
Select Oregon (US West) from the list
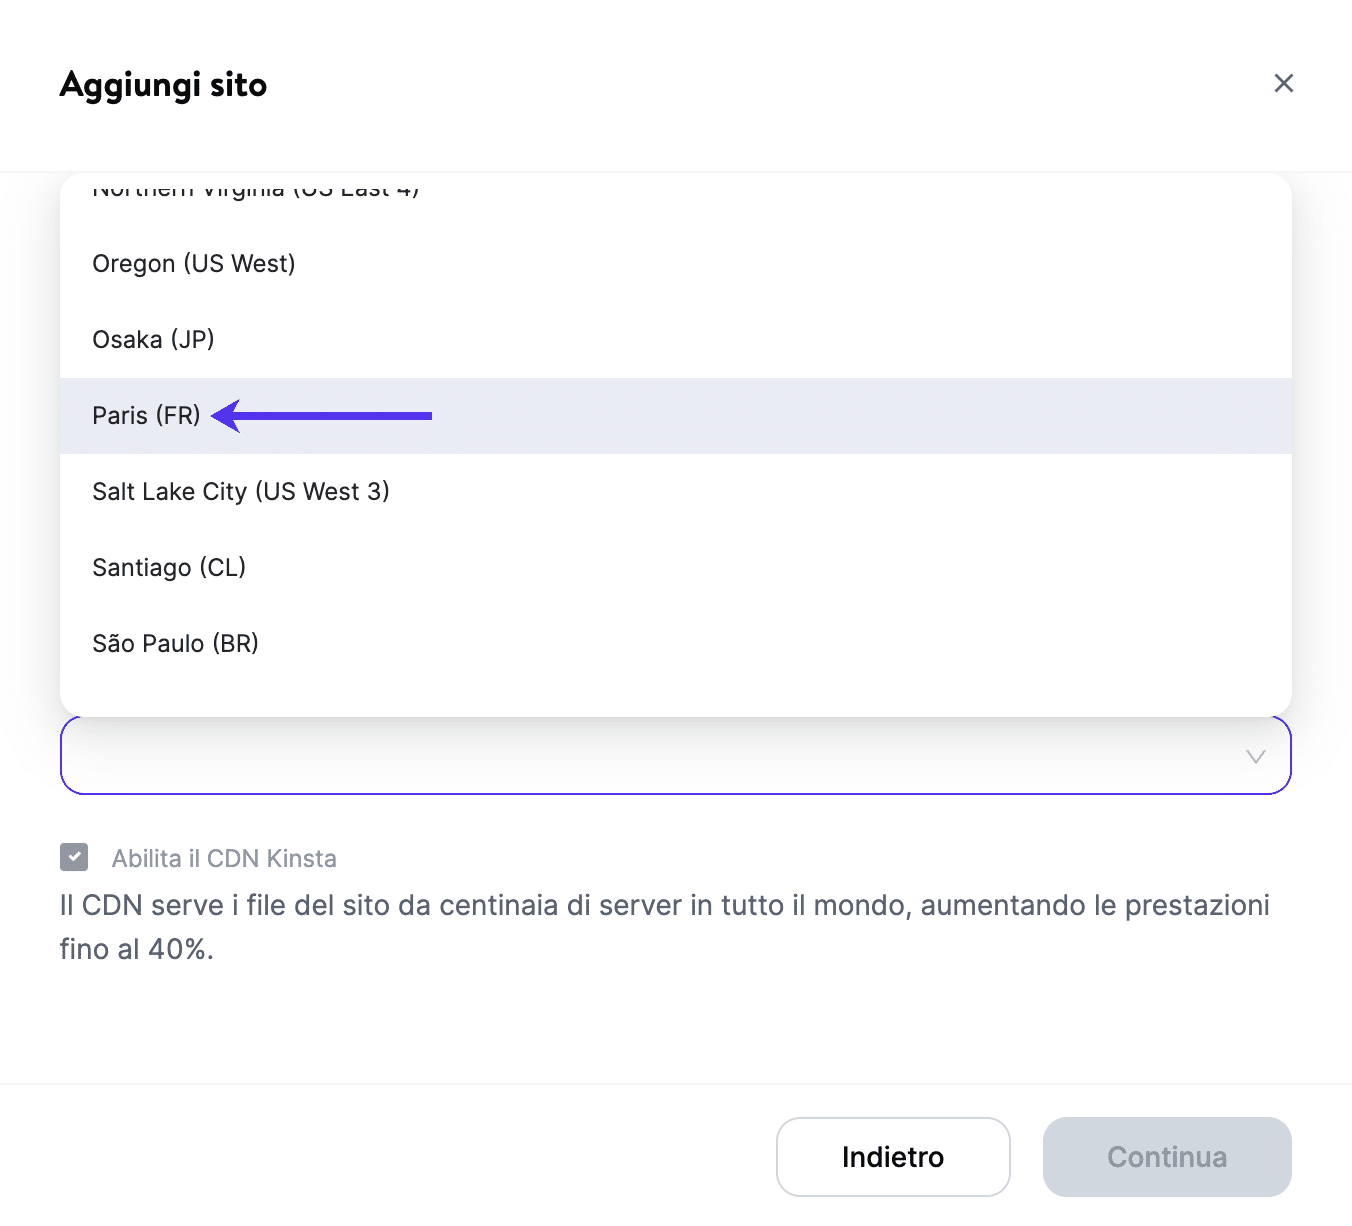click(x=194, y=264)
